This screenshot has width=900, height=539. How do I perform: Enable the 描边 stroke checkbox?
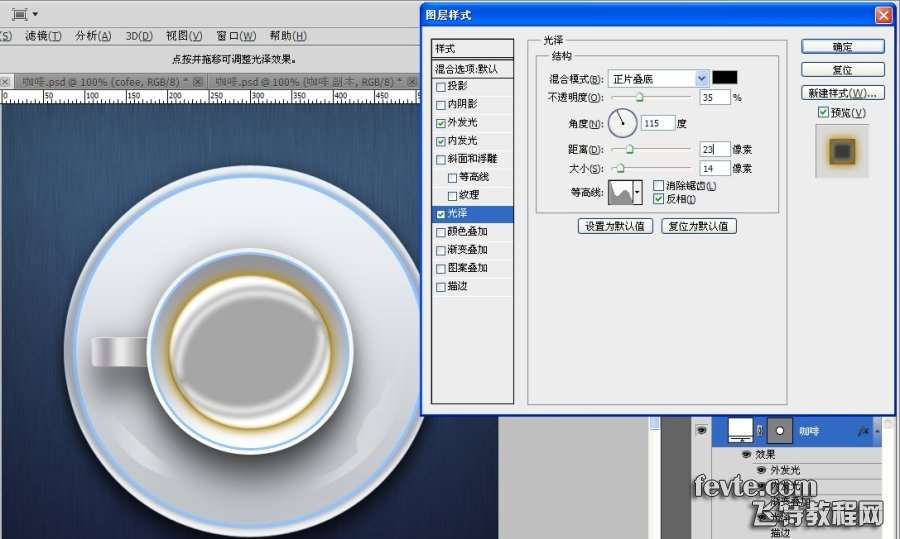coord(441,287)
